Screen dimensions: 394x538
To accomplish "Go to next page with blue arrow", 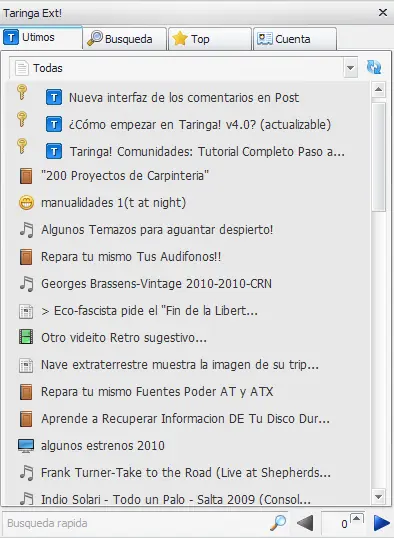I will click(382, 523).
